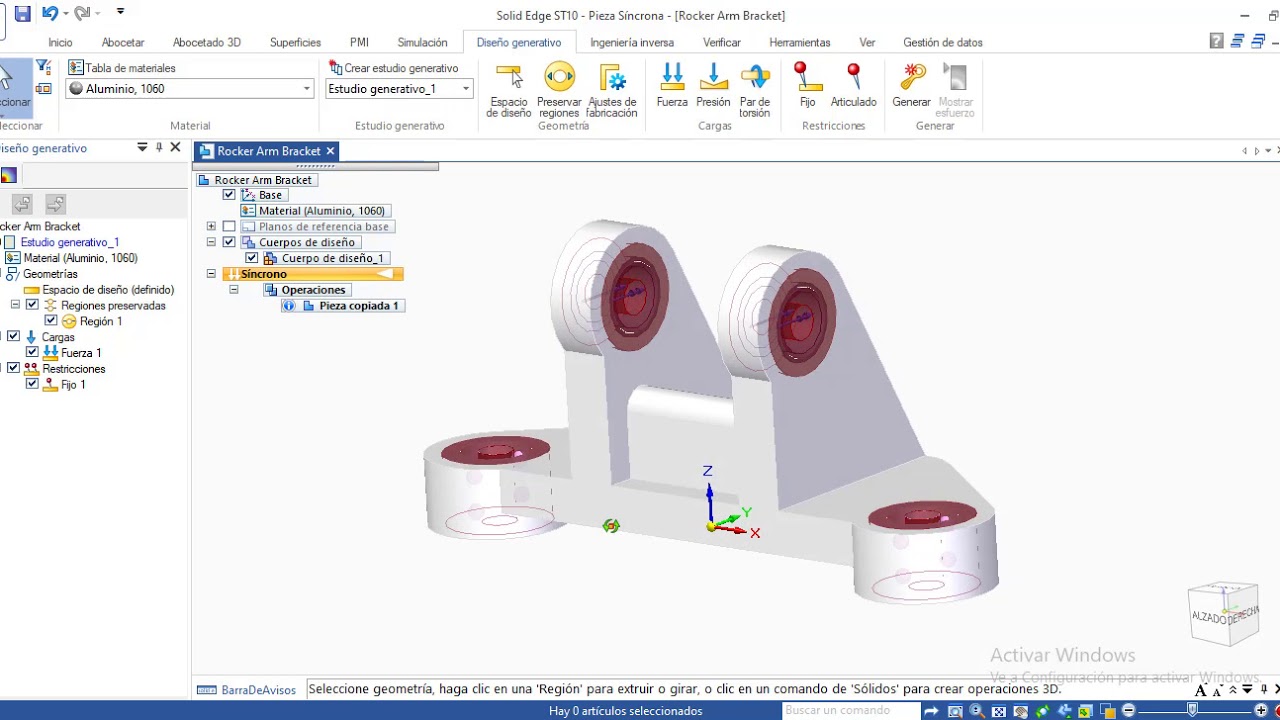Click the Rotate view icon in status bar

tap(1041, 711)
